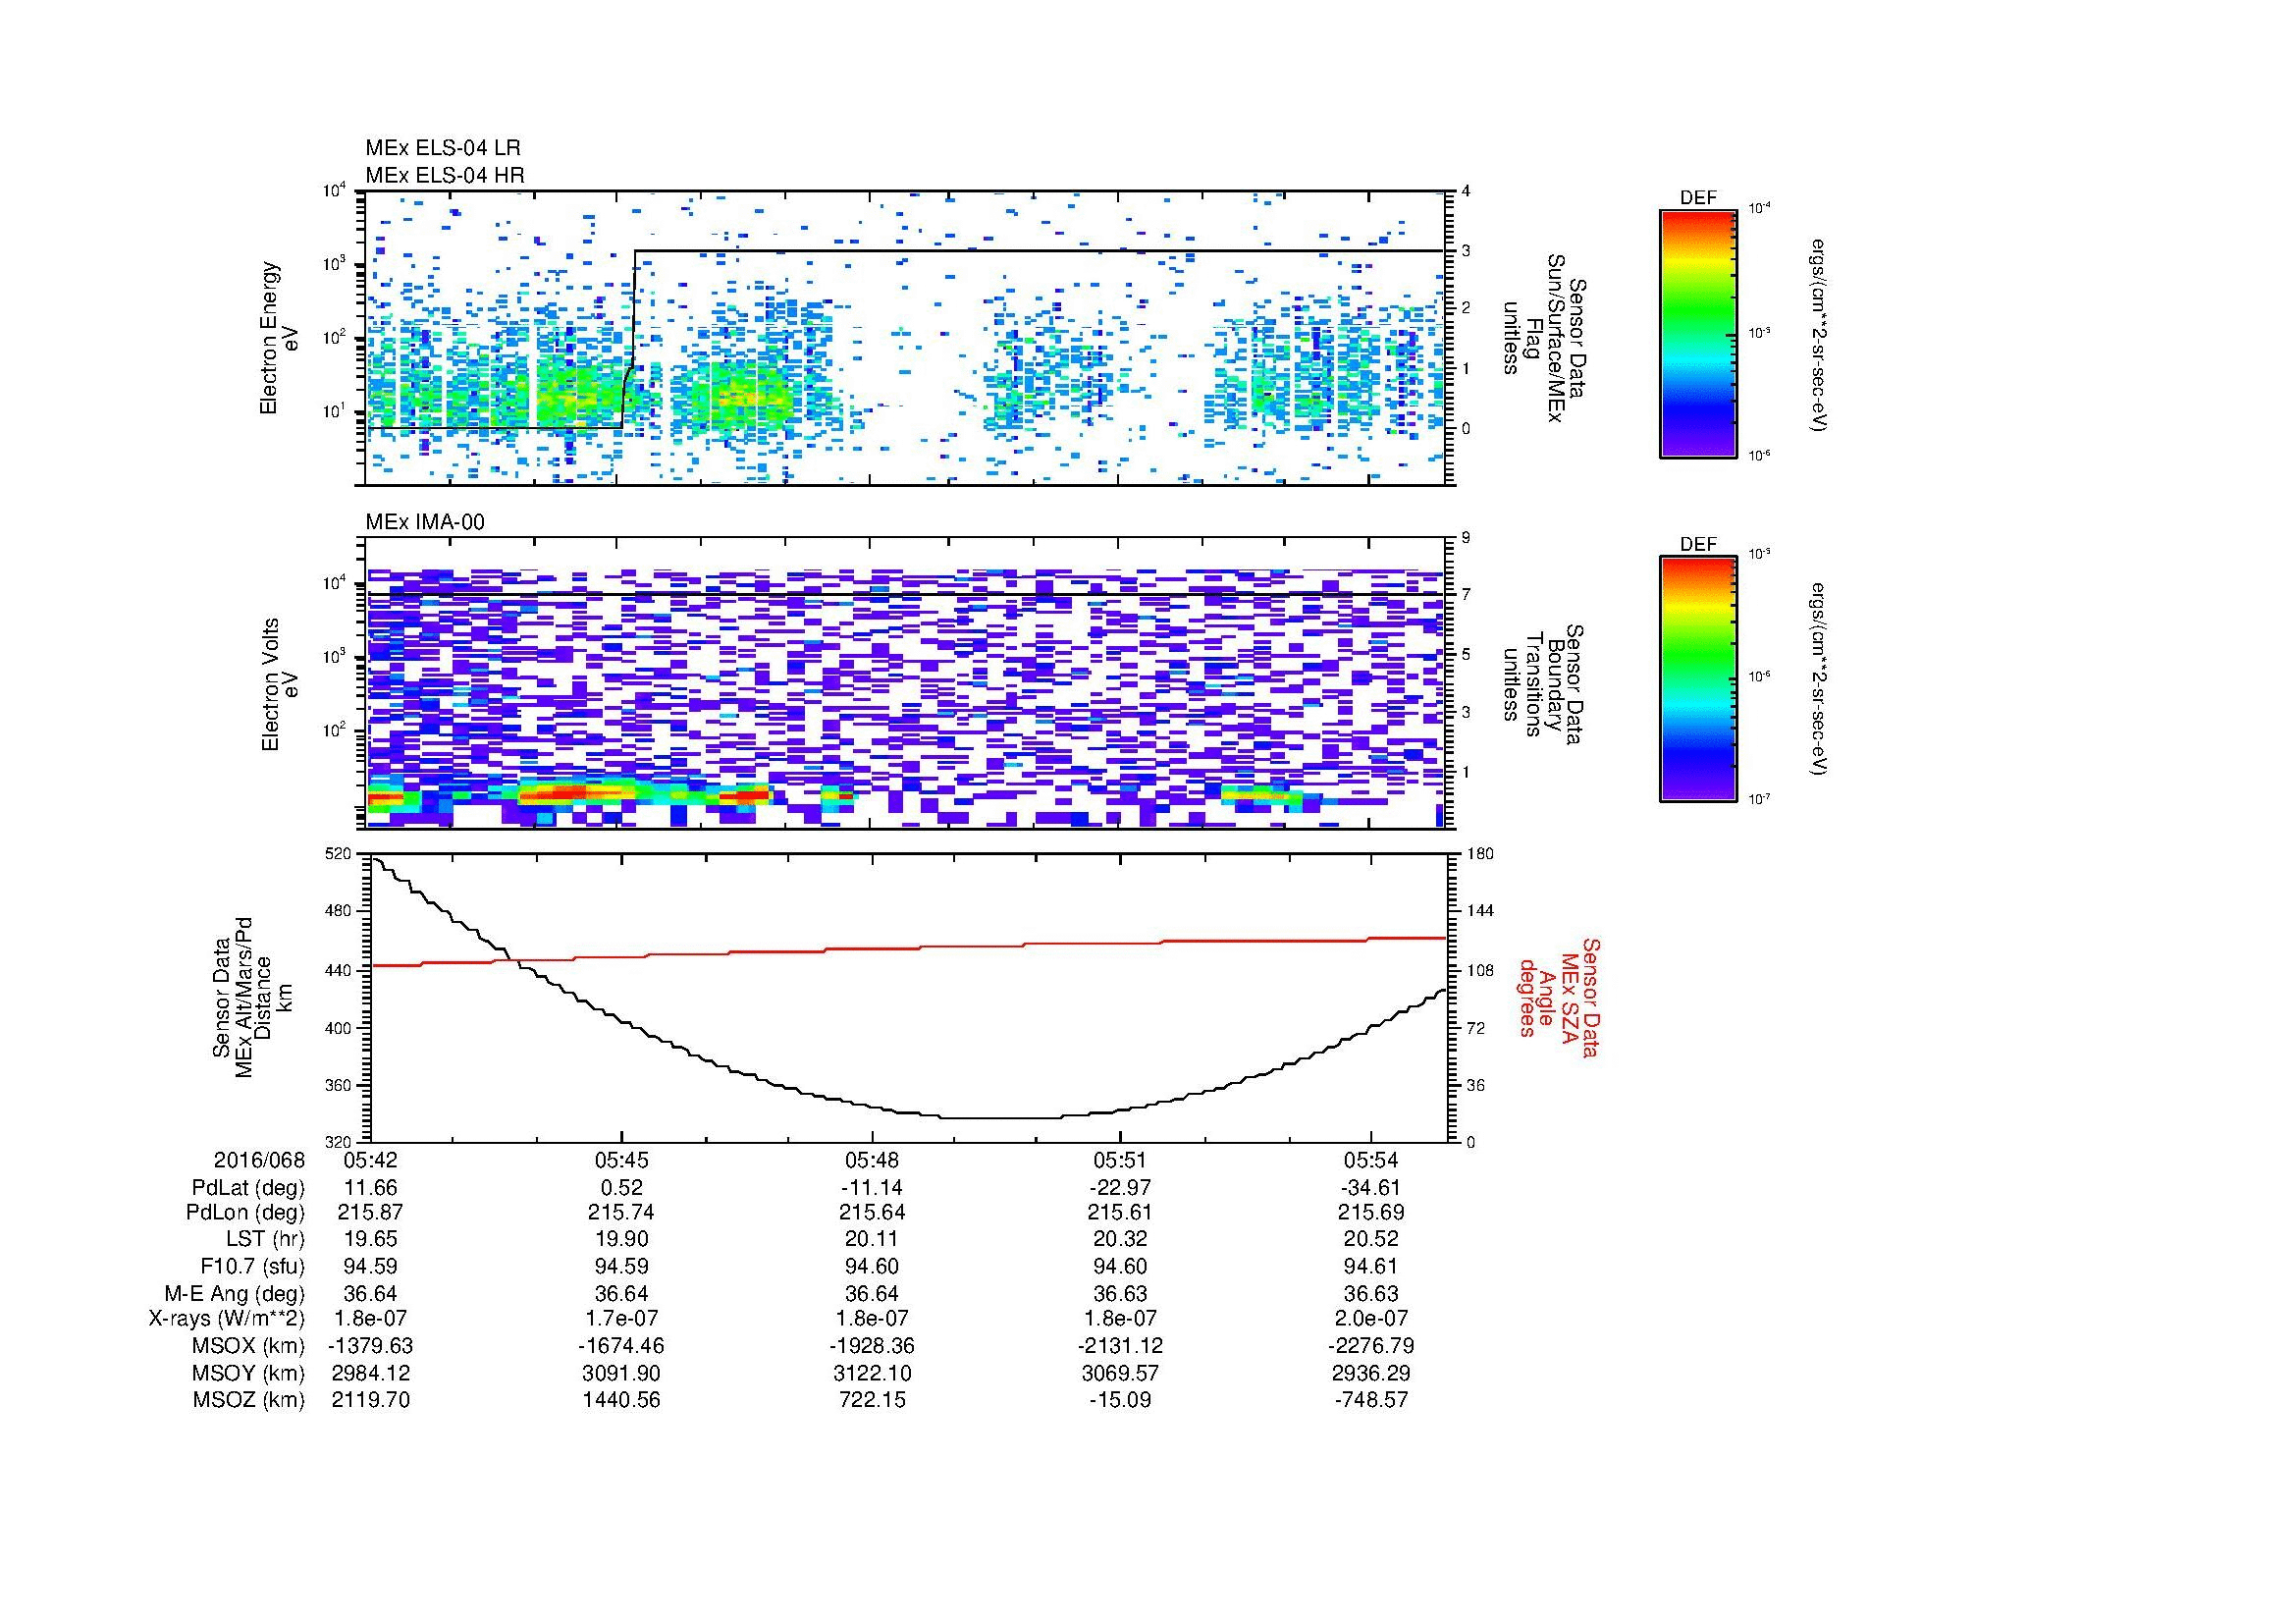Click MSOX value -2276.79
This screenshot has height=1623, width=2296.
click(1371, 1346)
